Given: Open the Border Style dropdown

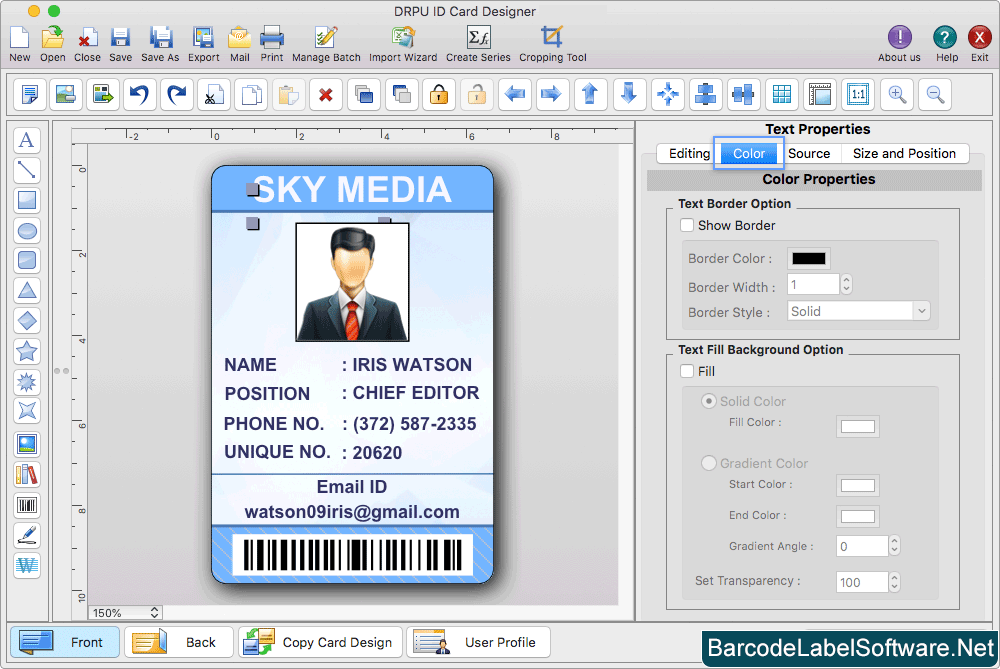Looking at the screenshot, I should tap(859, 312).
